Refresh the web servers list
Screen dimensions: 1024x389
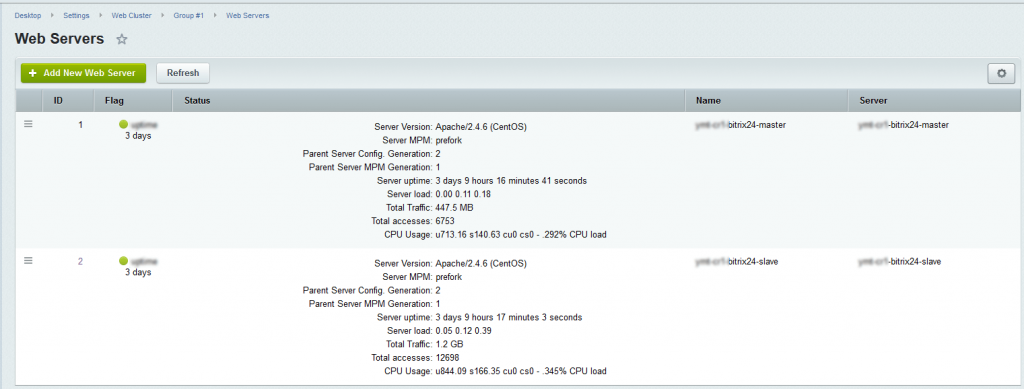pos(183,73)
